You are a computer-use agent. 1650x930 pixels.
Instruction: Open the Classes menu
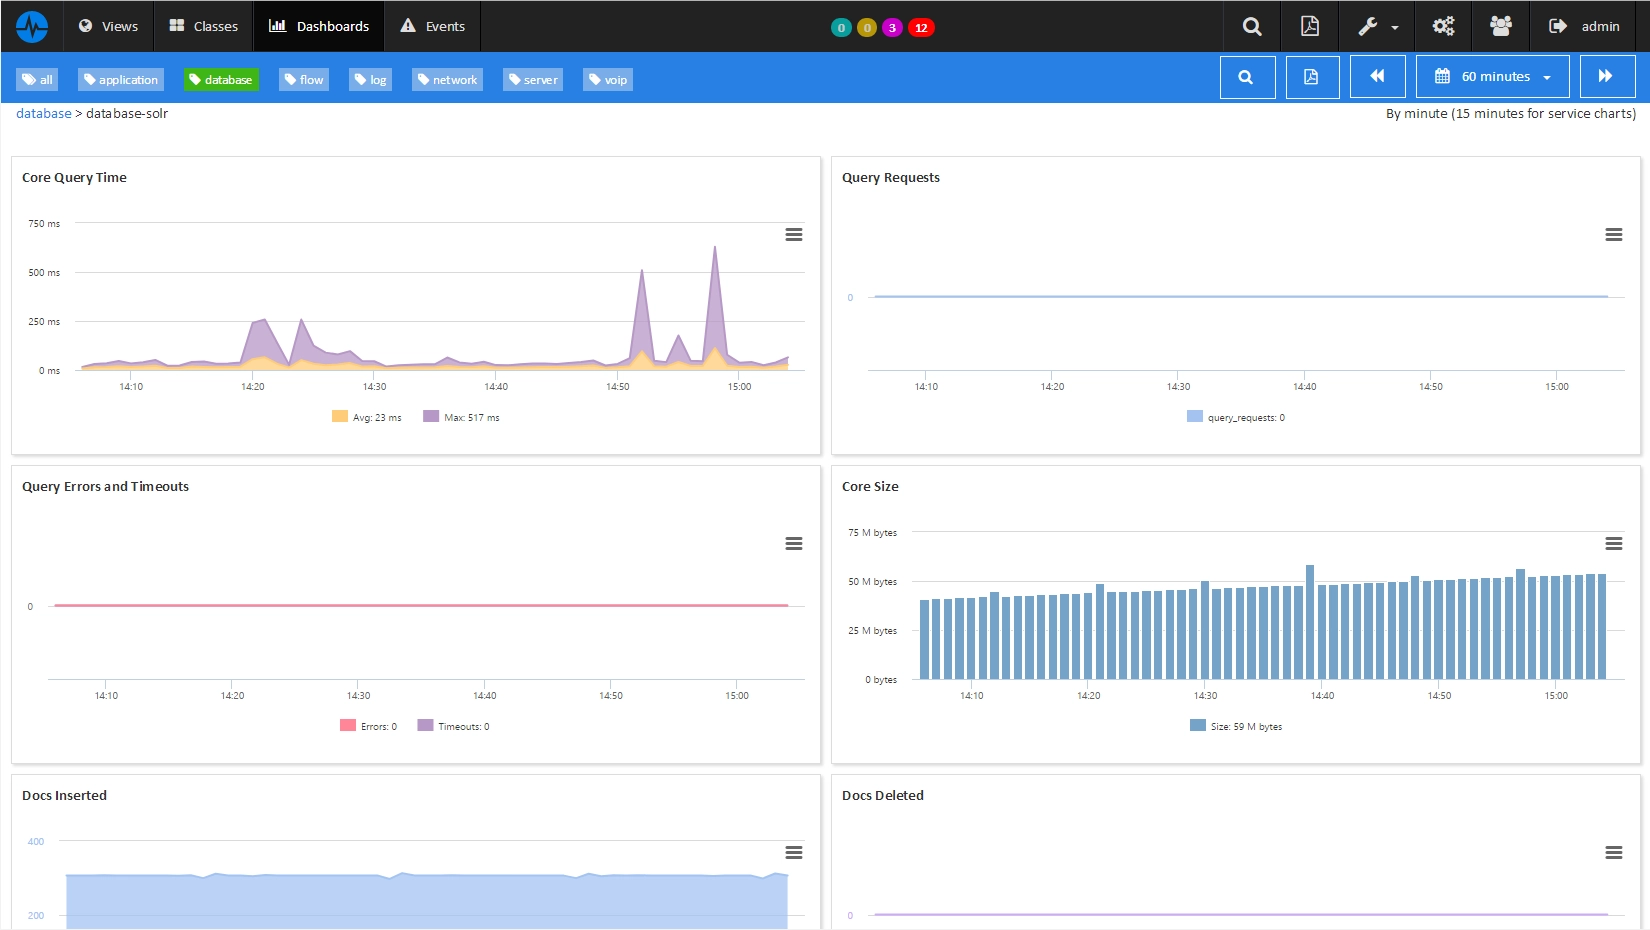coord(204,26)
